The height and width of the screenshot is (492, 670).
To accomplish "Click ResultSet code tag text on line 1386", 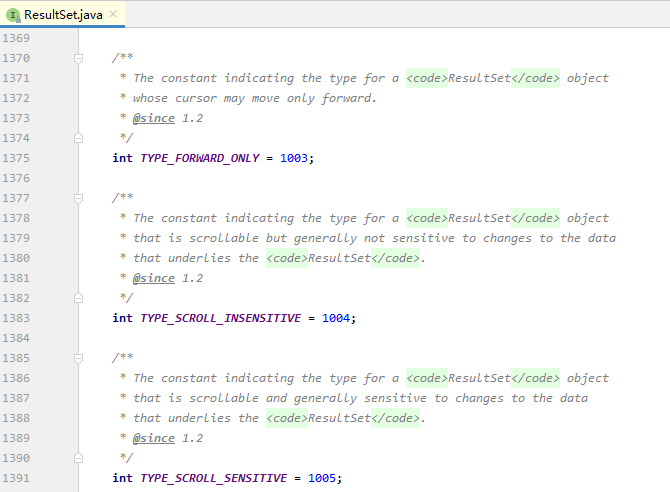I will (x=479, y=378).
